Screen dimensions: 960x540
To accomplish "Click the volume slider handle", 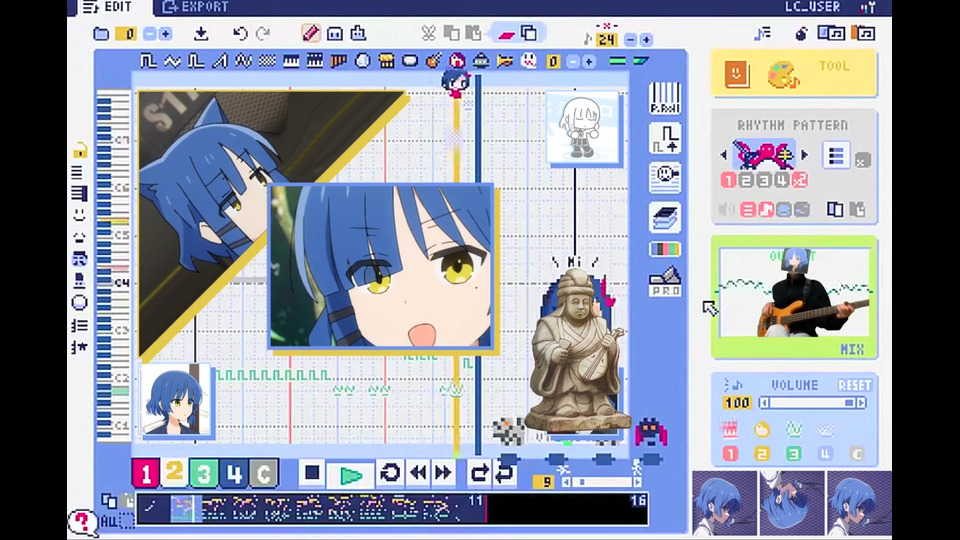I will [x=850, y=403].
